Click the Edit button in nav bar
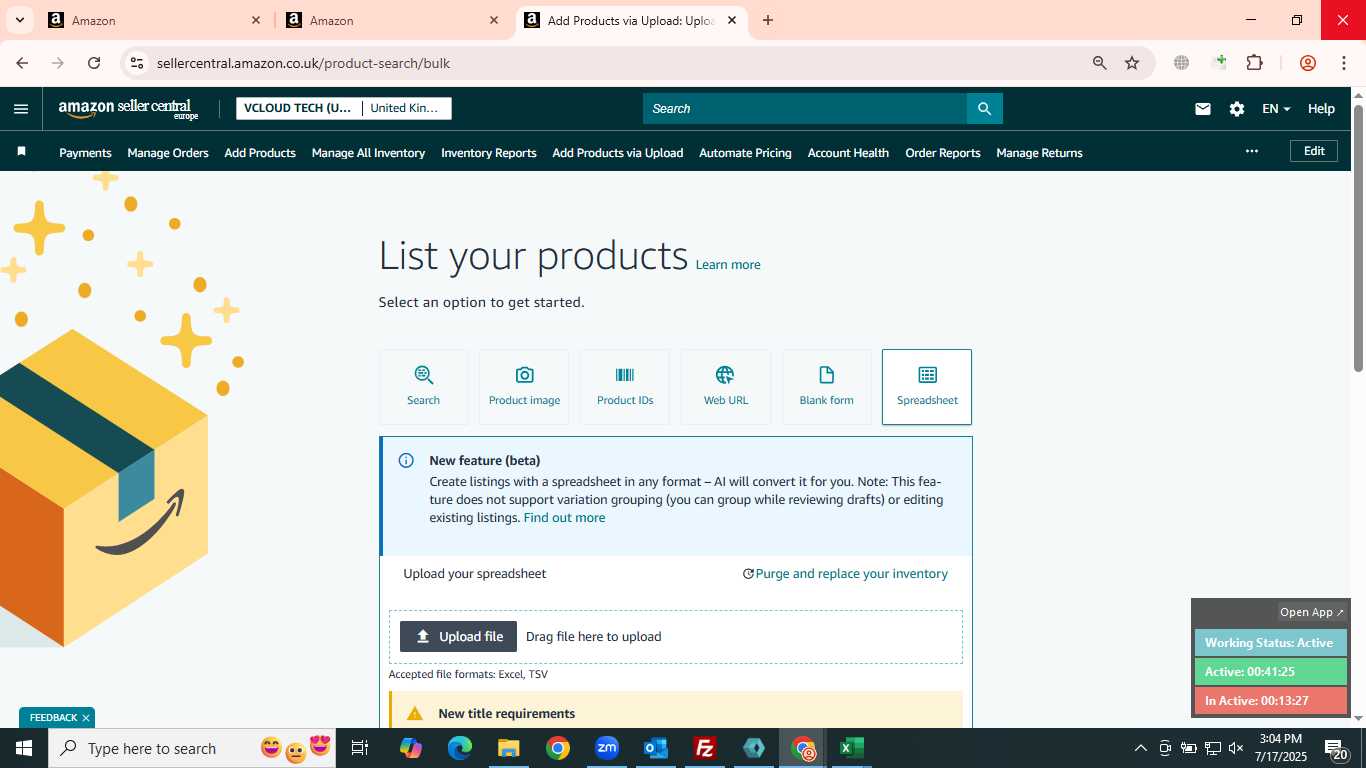 [1314, 151]
